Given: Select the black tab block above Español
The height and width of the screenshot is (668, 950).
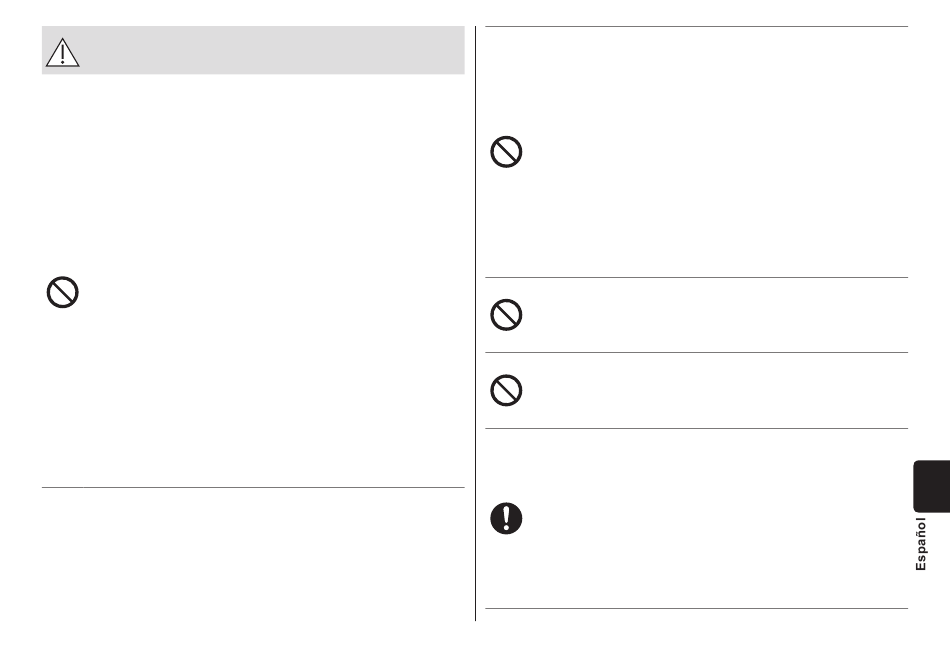Looking at the screenshot, I should click(931, 486).
